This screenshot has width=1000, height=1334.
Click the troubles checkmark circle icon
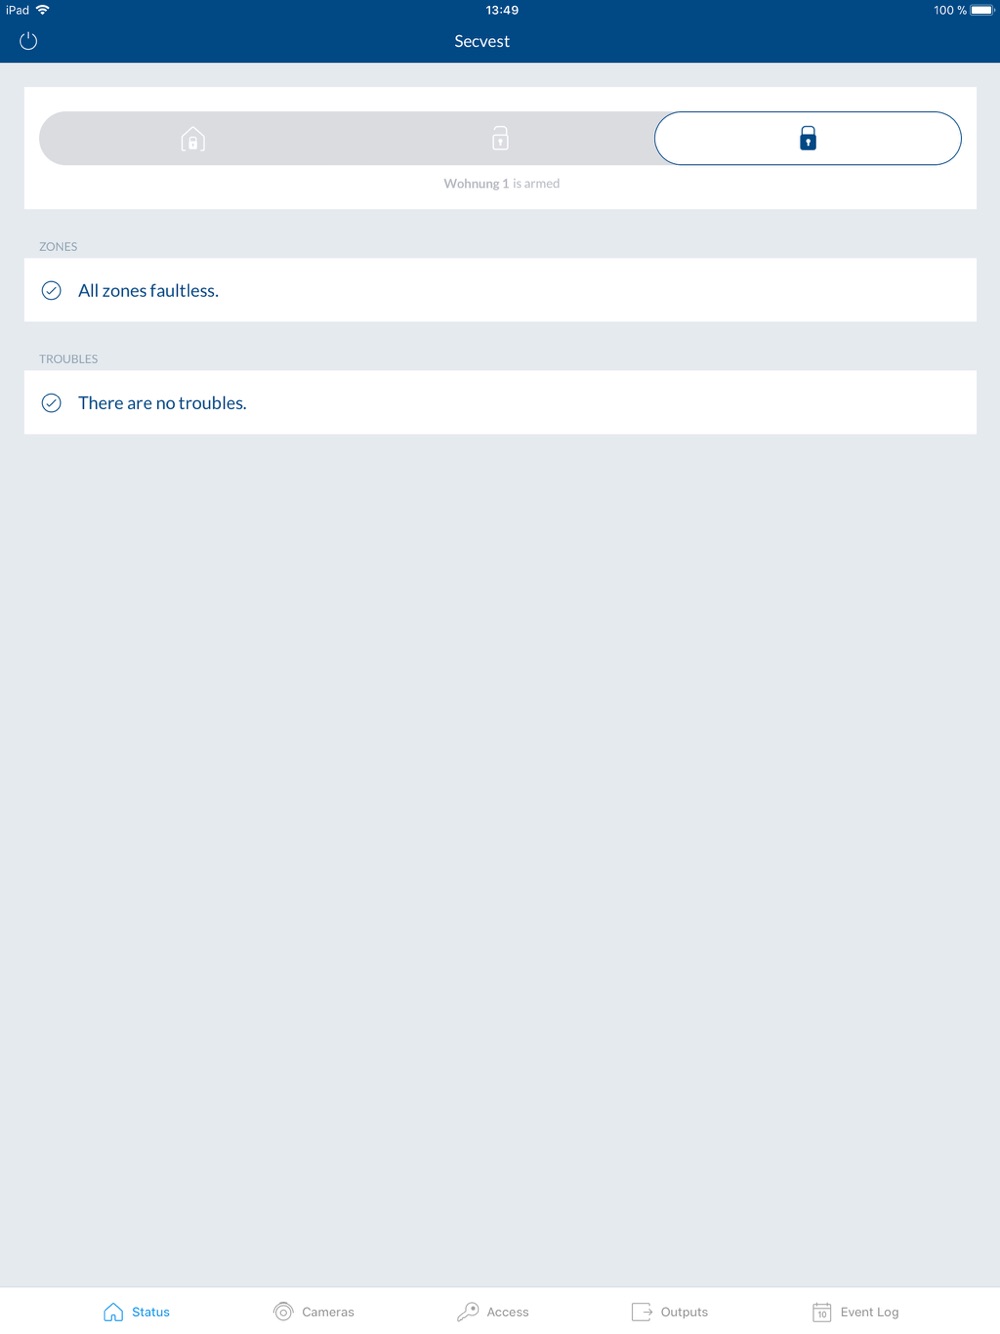[x=51, y=403]
